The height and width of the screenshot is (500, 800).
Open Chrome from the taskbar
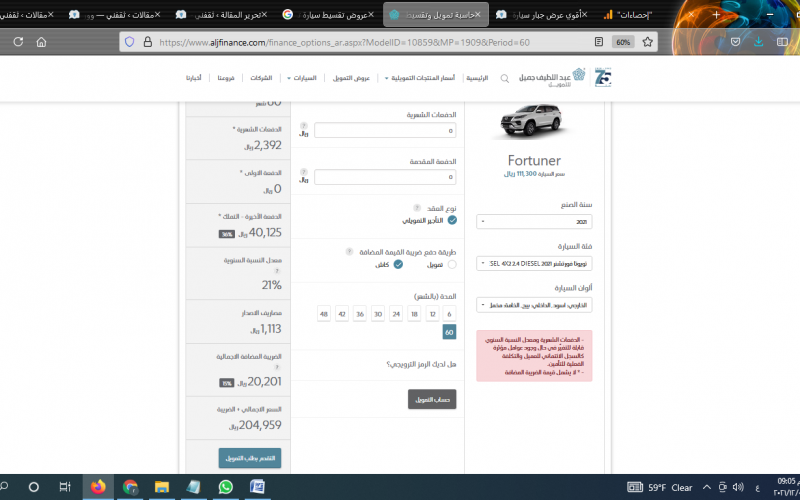(130, 487)
